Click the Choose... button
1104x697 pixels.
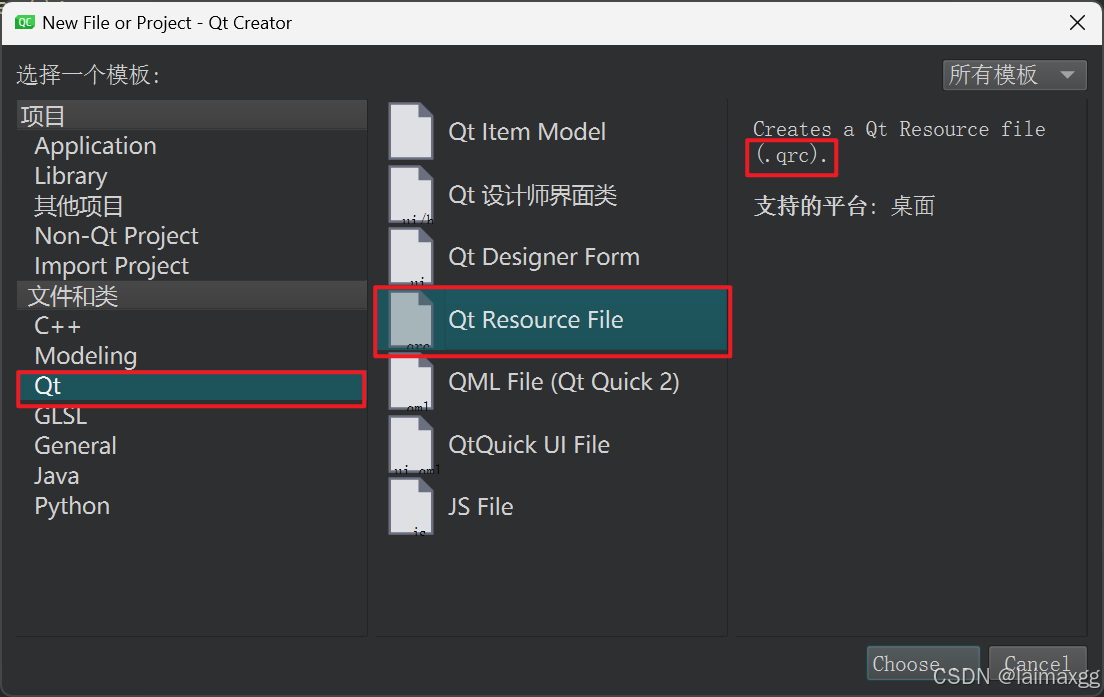(x=923, y=663)
